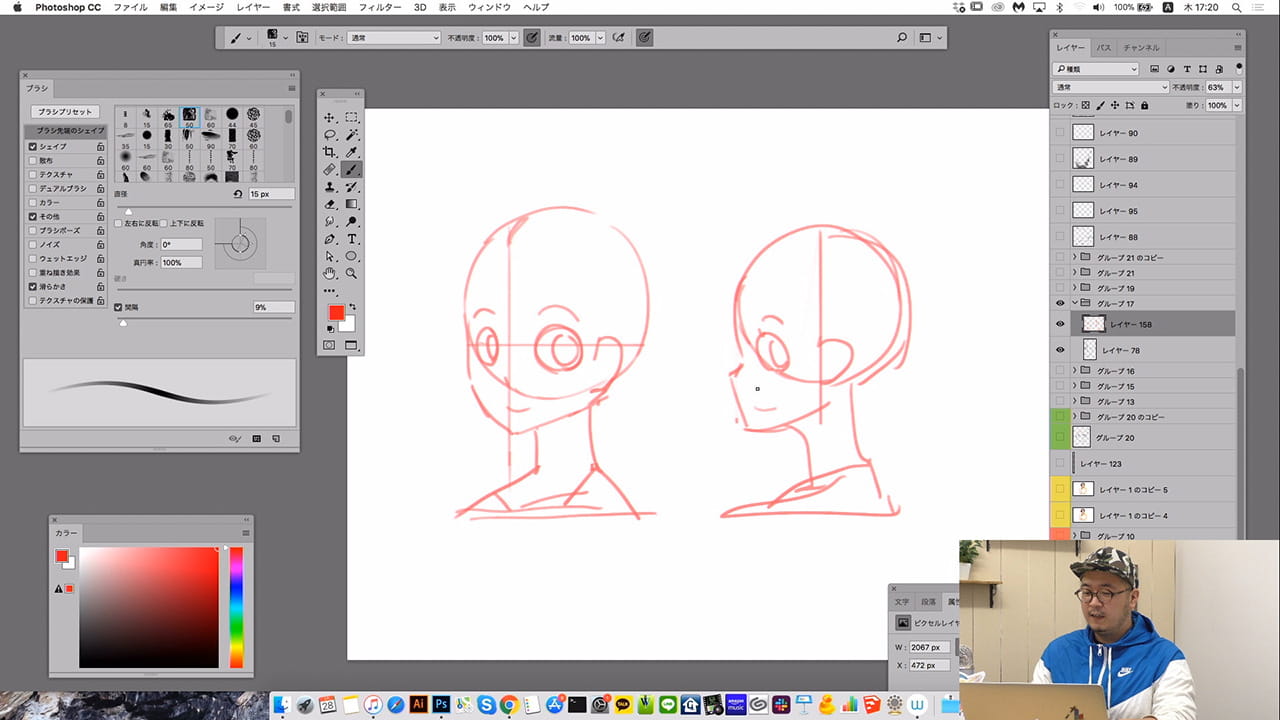Screen dimensions: 1280x720
Task: Check the 左右に反転 flip checkbox
Action: point(119,223)
